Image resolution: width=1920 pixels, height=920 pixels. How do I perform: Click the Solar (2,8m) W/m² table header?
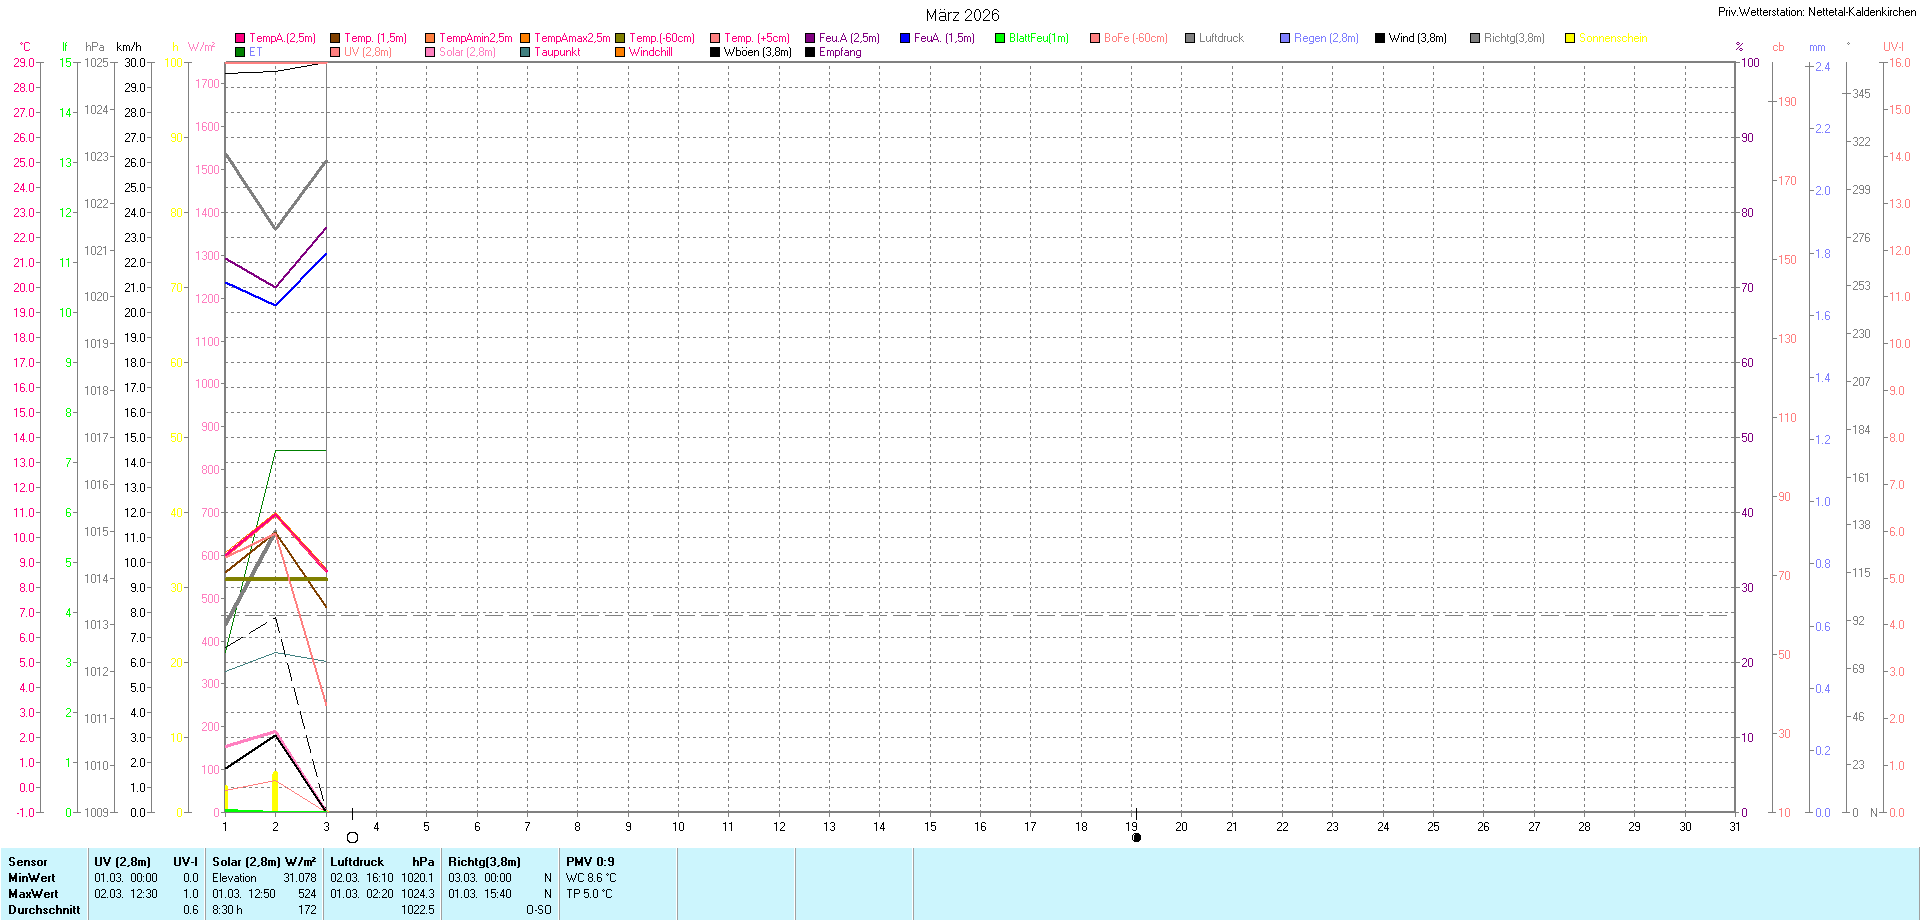point(264,862)
